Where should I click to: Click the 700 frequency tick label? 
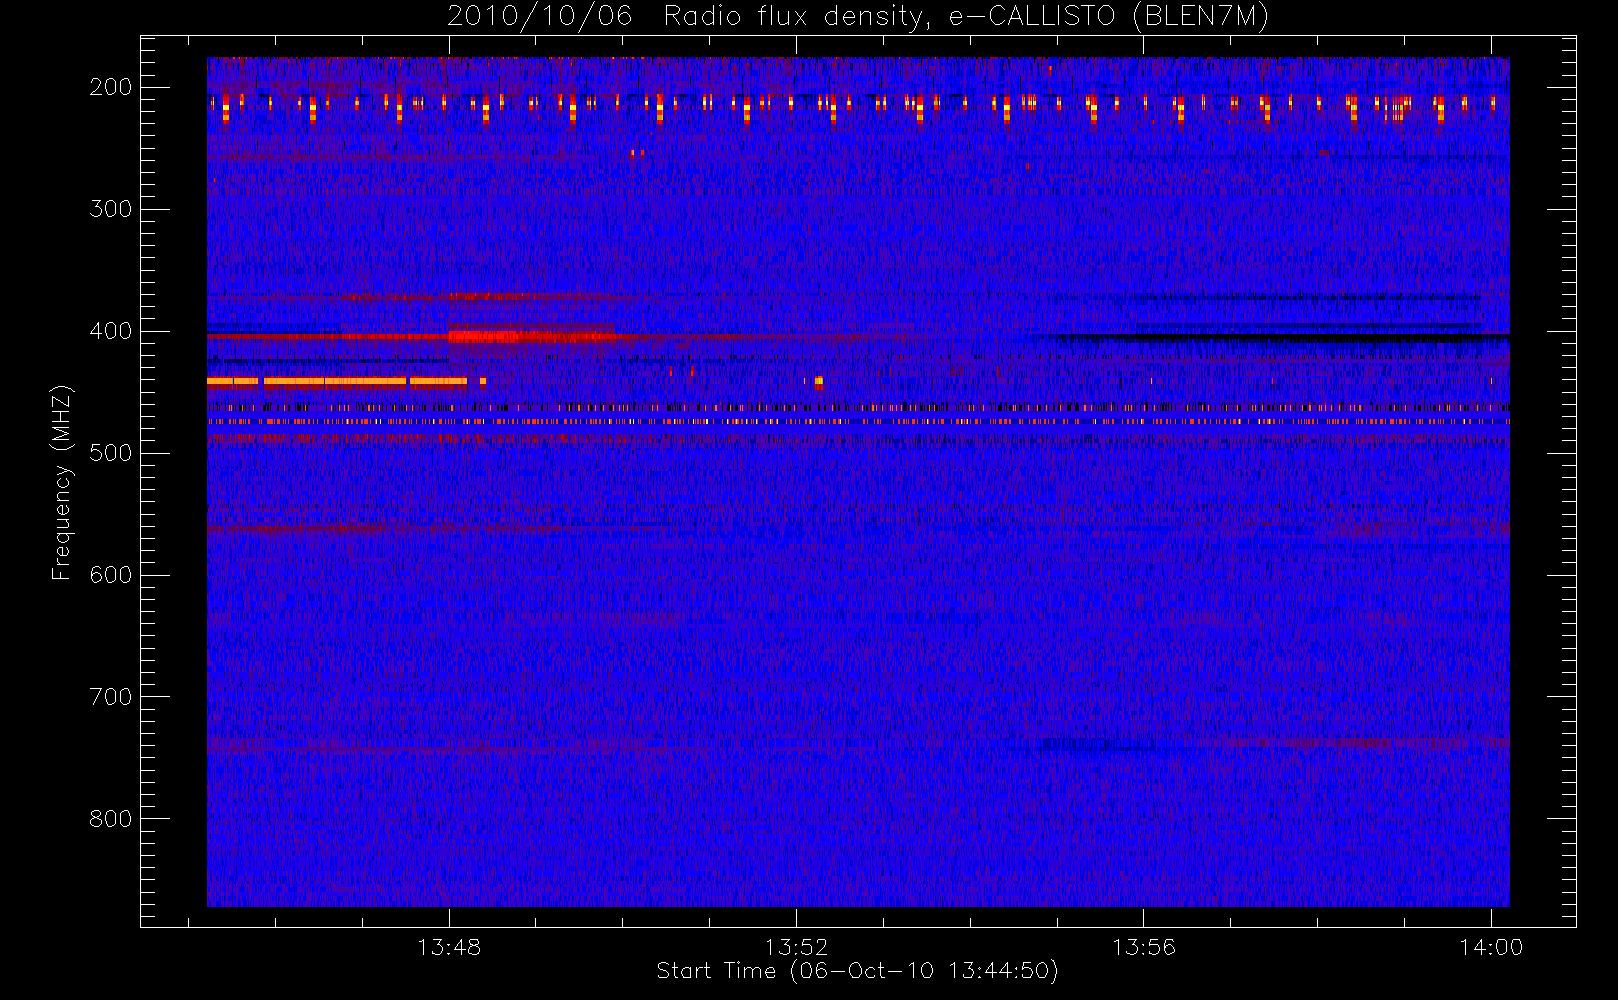coord(110,697)
